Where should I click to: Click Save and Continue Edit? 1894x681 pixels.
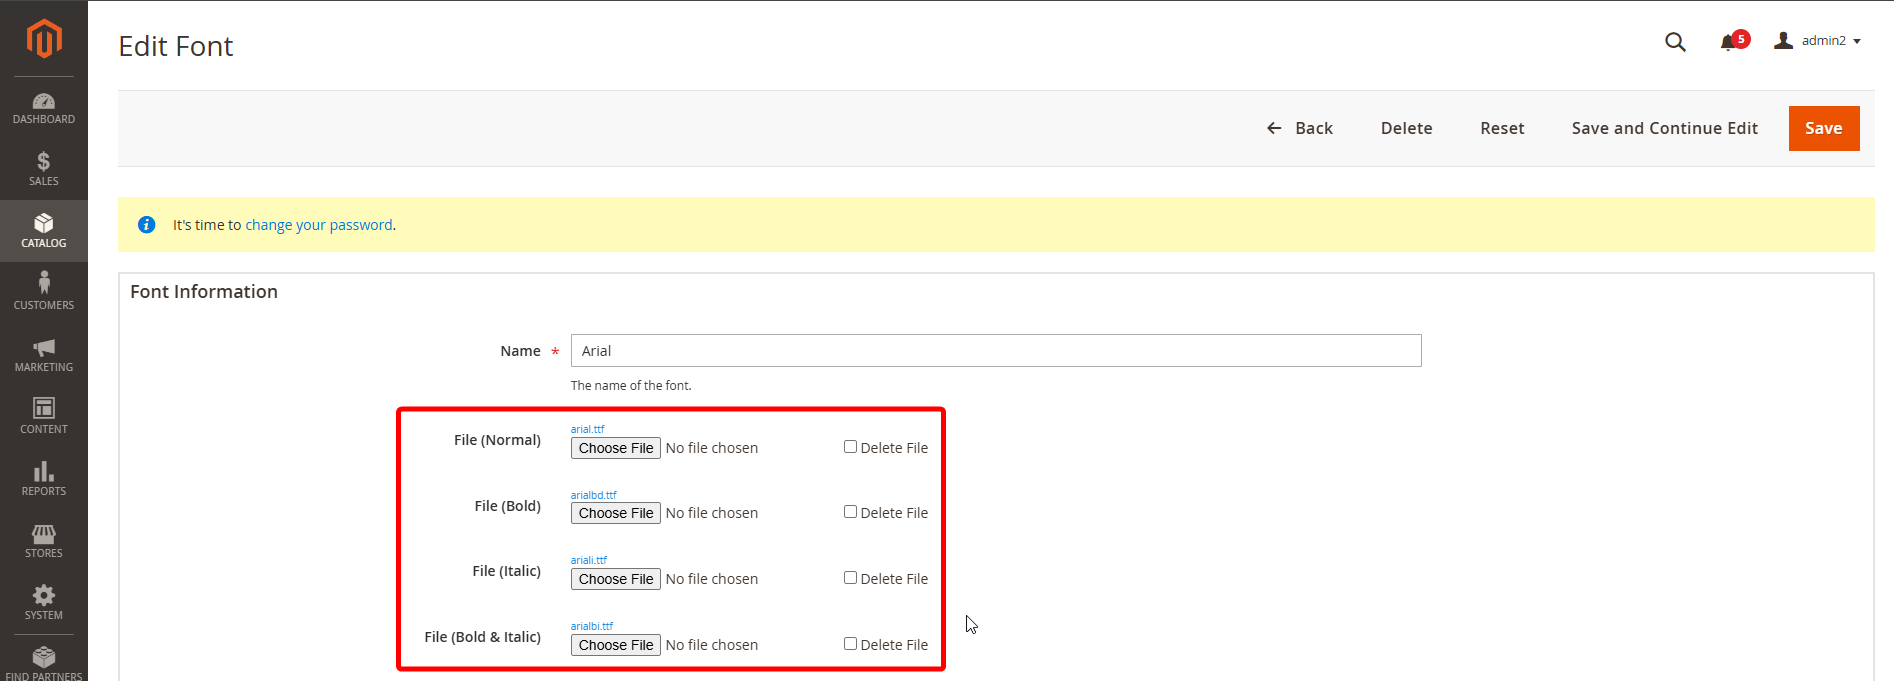(x=1664, y=128)
